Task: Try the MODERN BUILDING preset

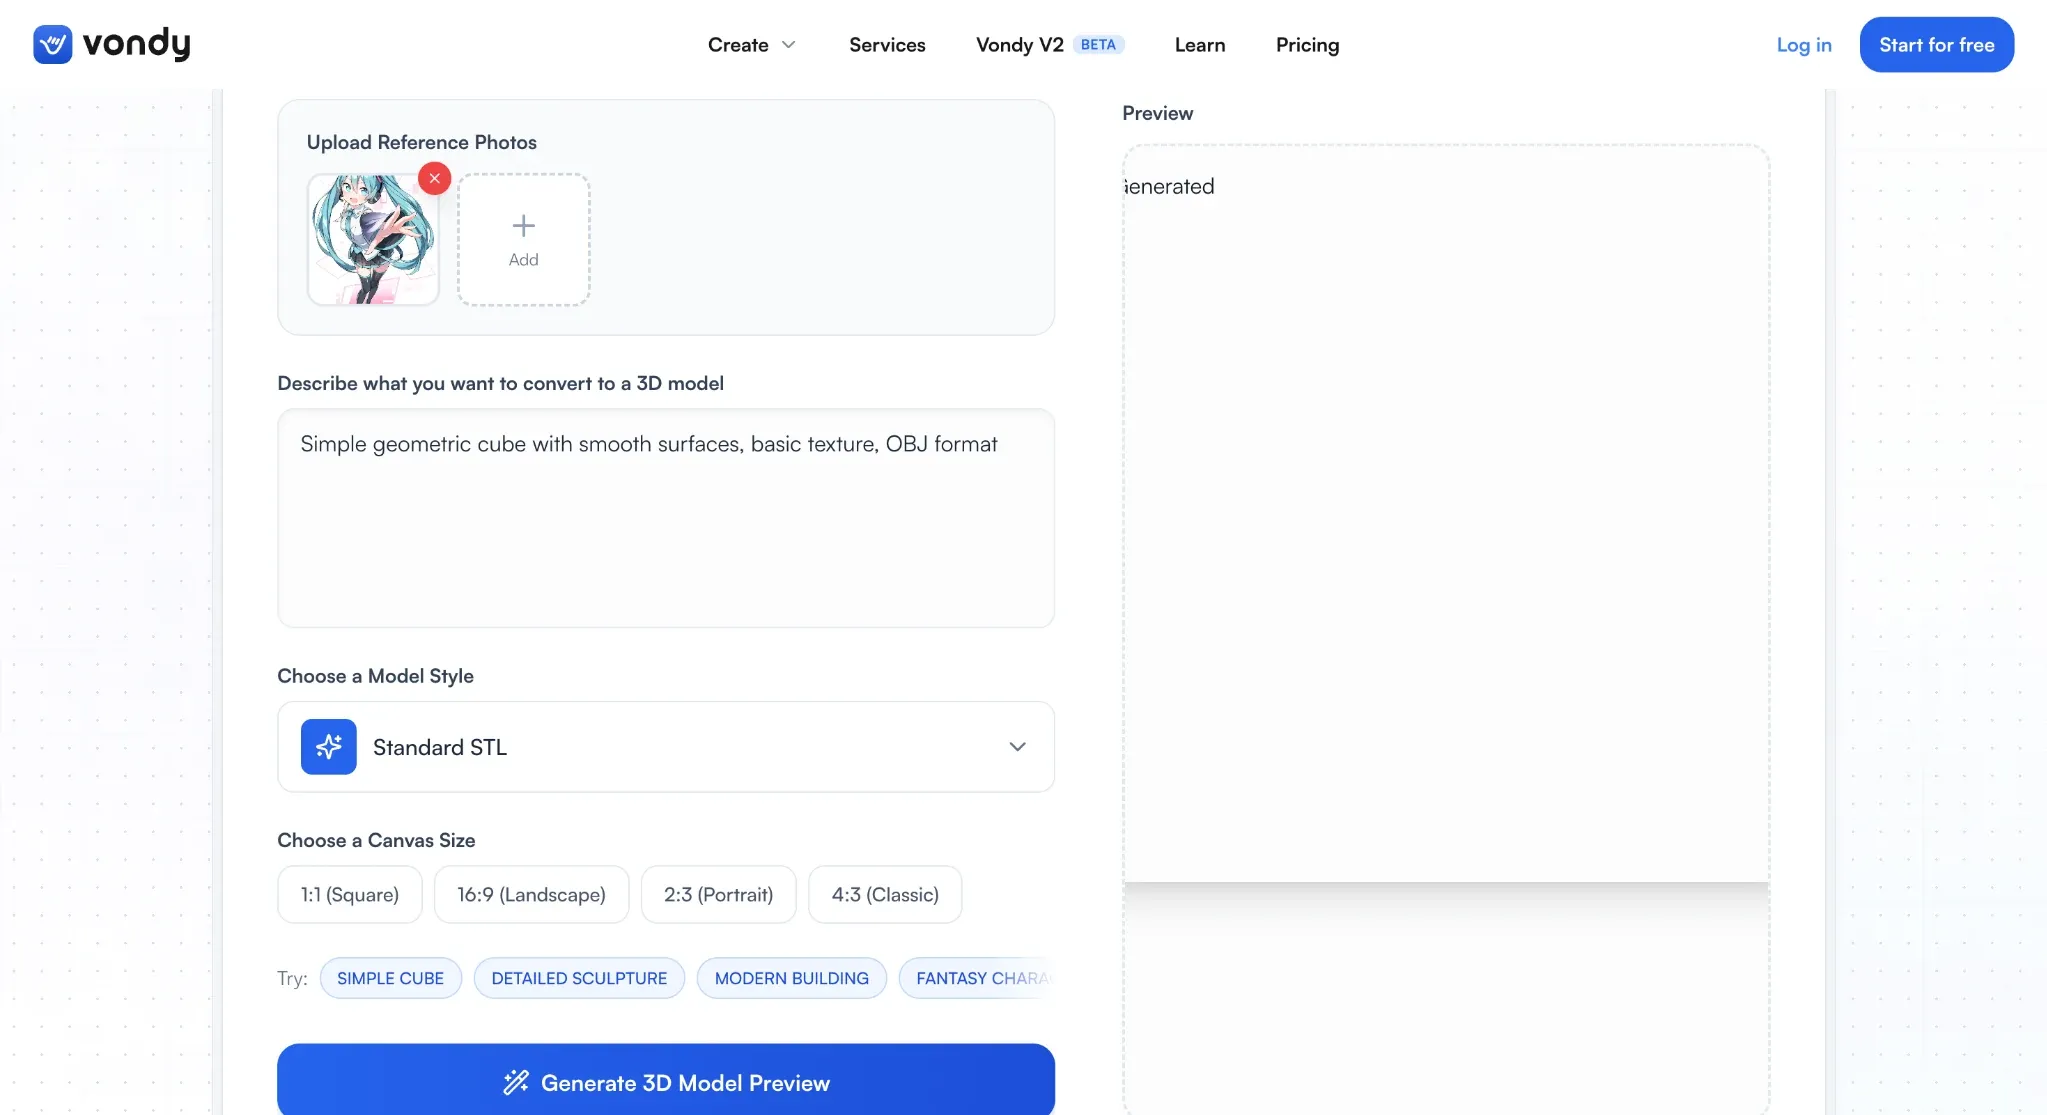Action: pyautogui.click(x=791, y=978)
